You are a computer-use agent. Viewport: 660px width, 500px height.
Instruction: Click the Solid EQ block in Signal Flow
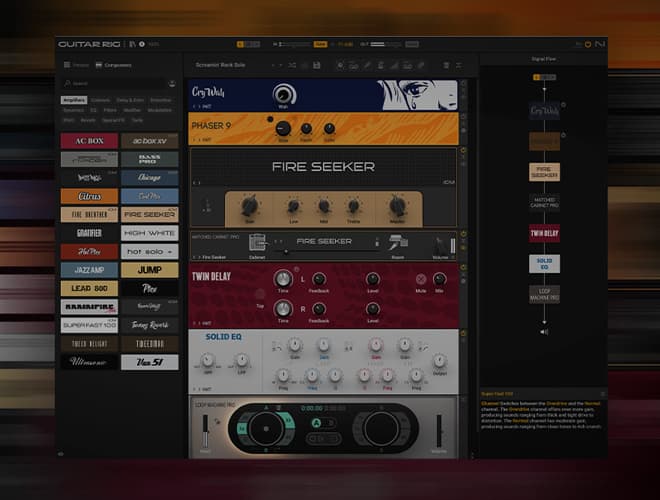544,264
